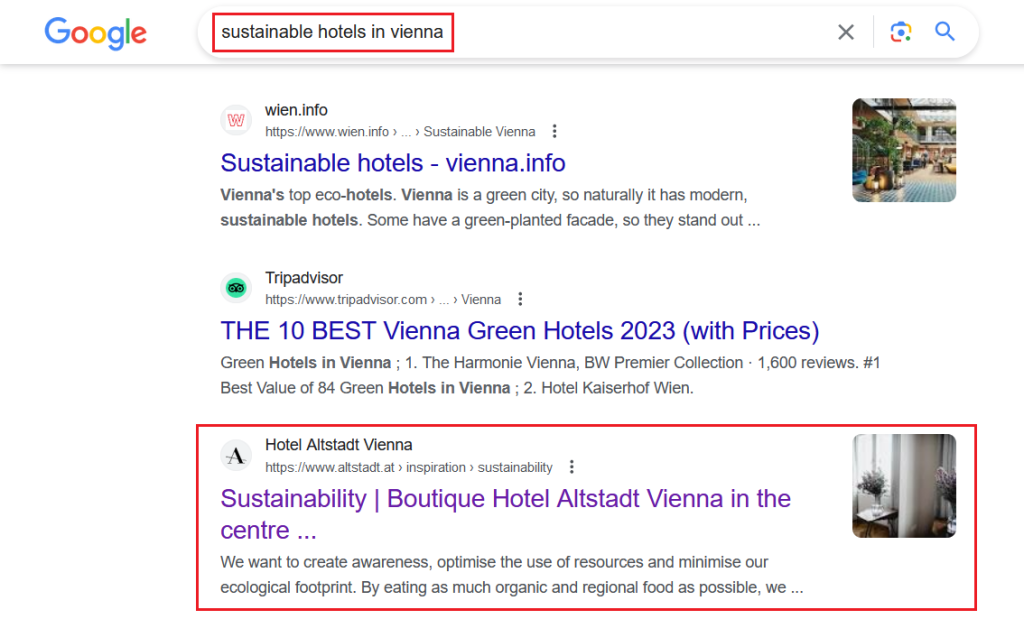Click the Tripadvisor owl favicon

point(236,288)
